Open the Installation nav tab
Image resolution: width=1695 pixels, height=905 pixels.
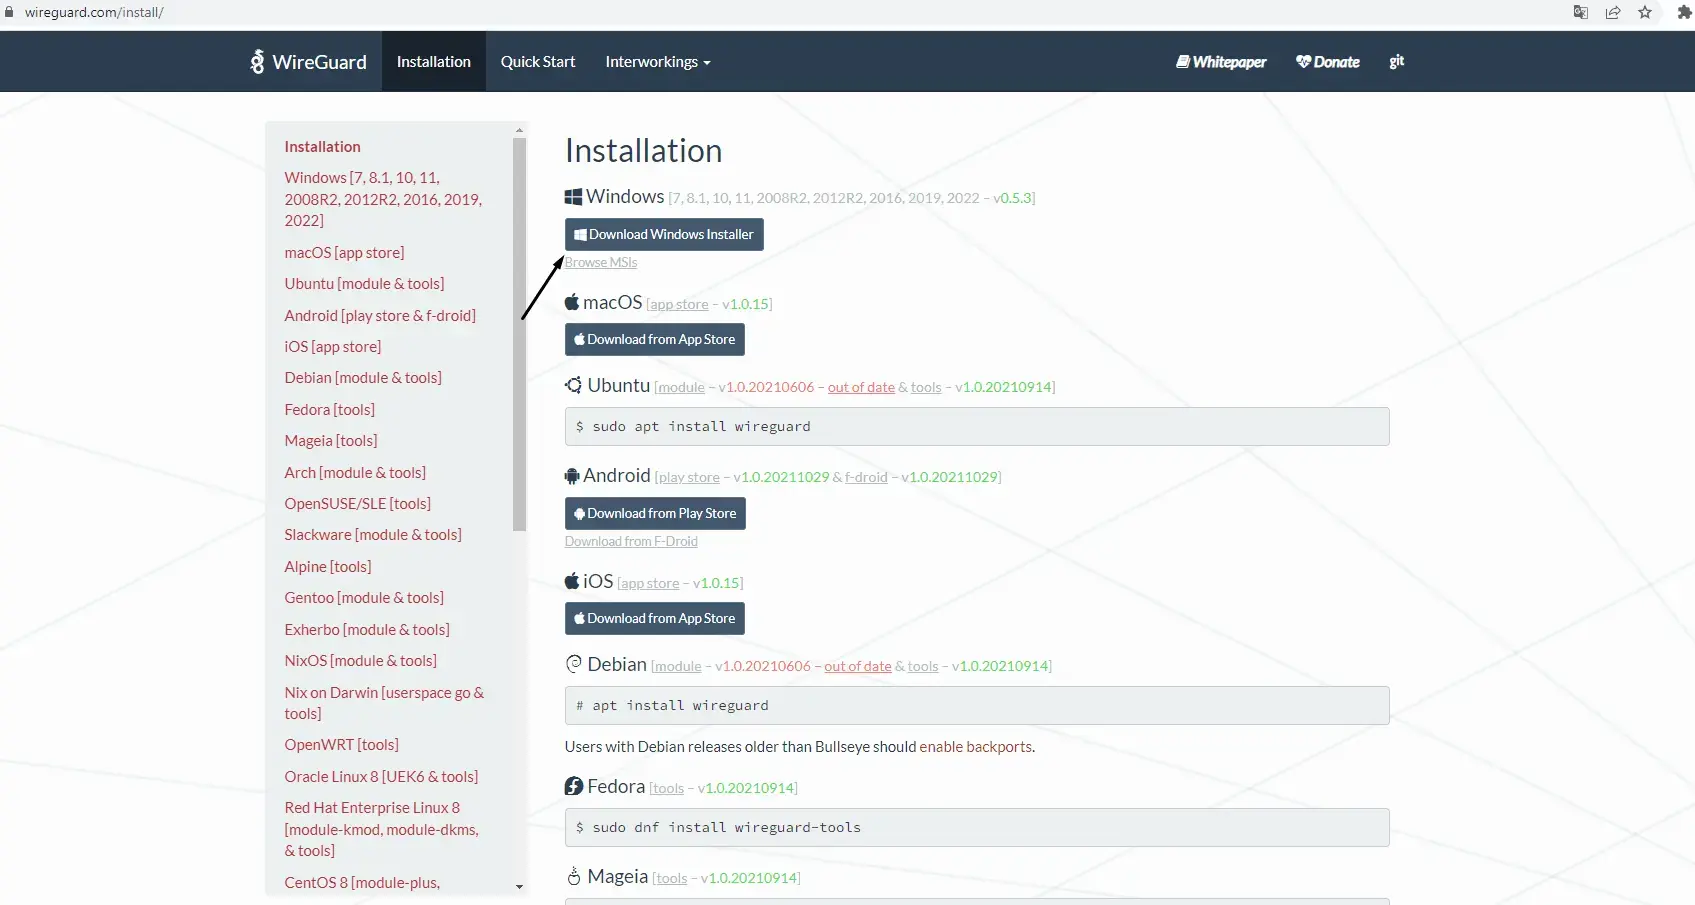point(434,61)
